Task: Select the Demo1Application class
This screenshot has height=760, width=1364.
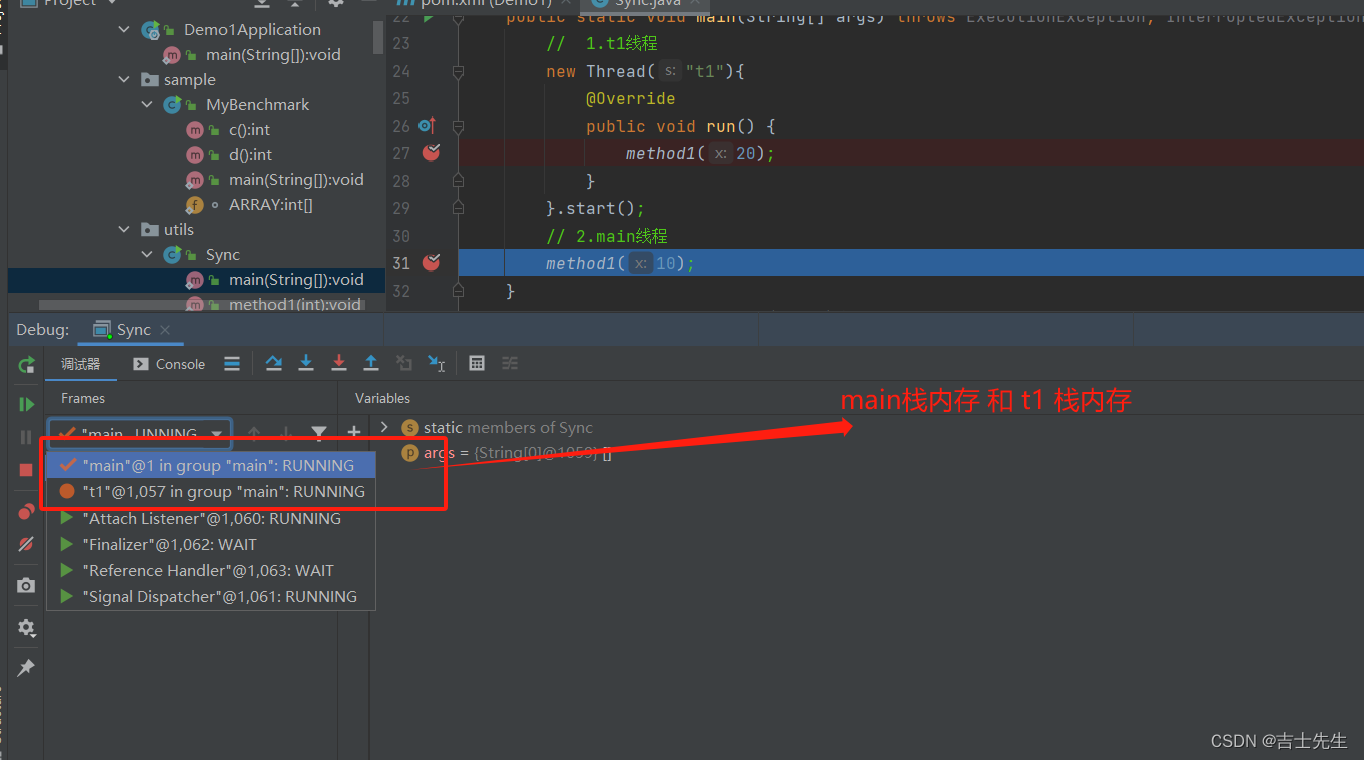Action: pos(252,30)
